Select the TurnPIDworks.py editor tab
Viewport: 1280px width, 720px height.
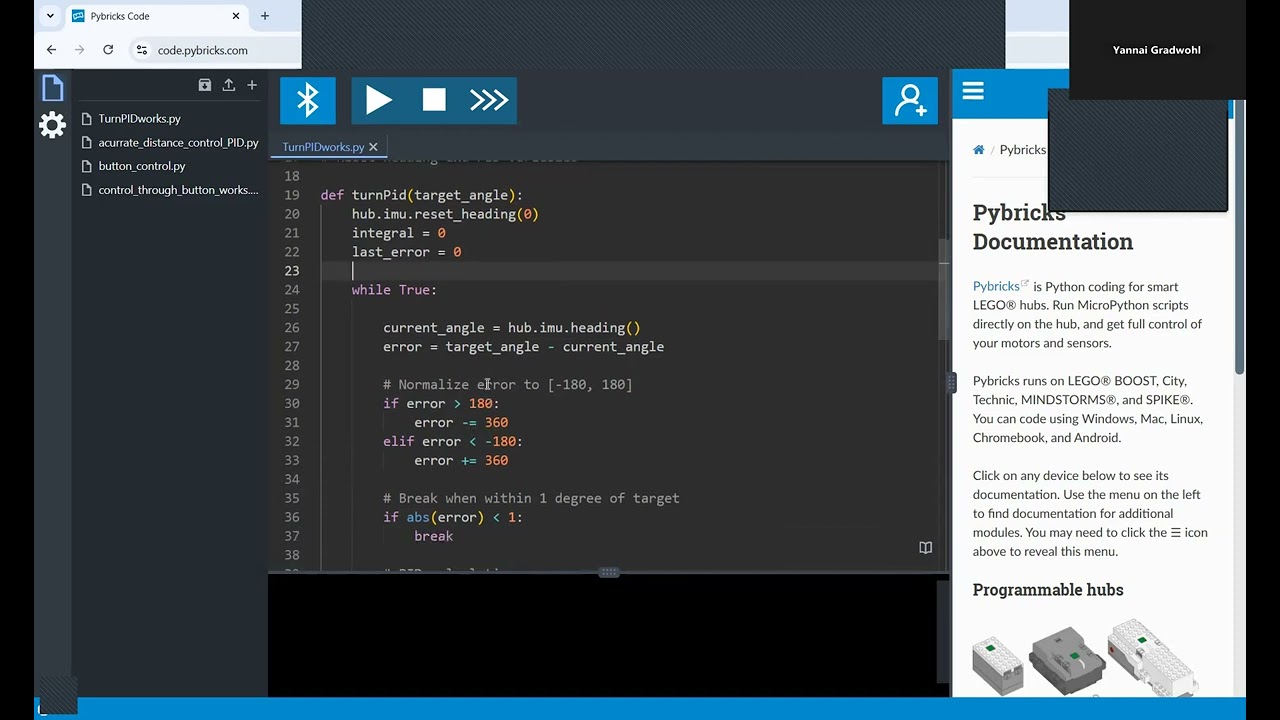[x=323, y=147]
